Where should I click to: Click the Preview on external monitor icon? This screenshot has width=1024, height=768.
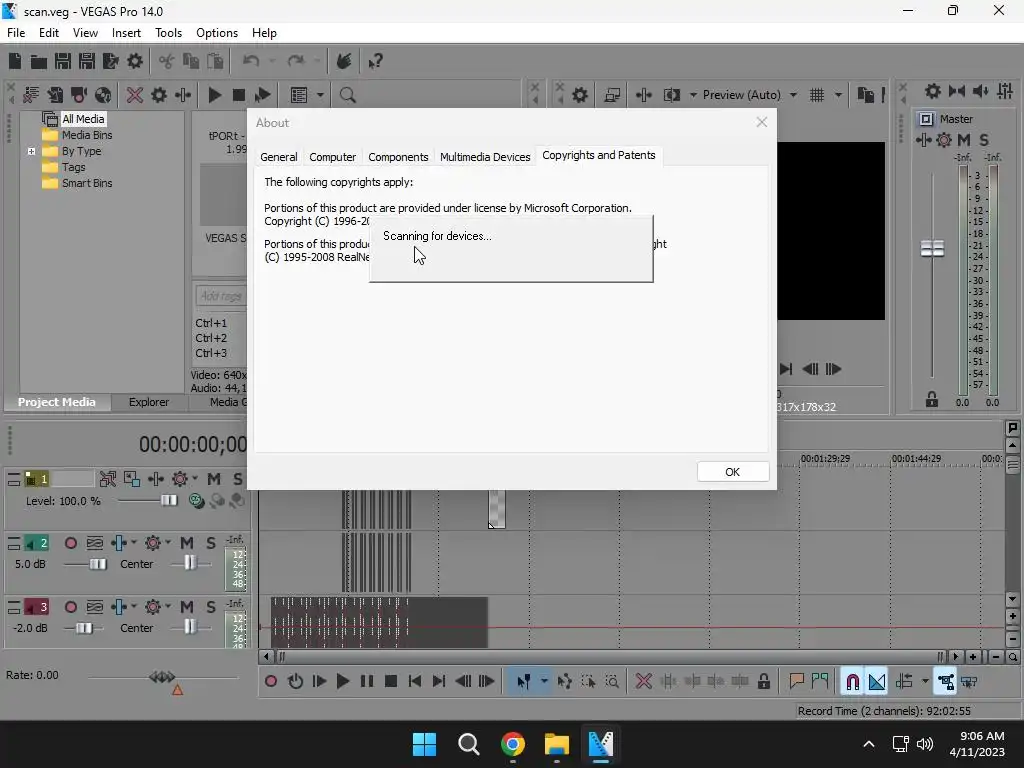612,95
